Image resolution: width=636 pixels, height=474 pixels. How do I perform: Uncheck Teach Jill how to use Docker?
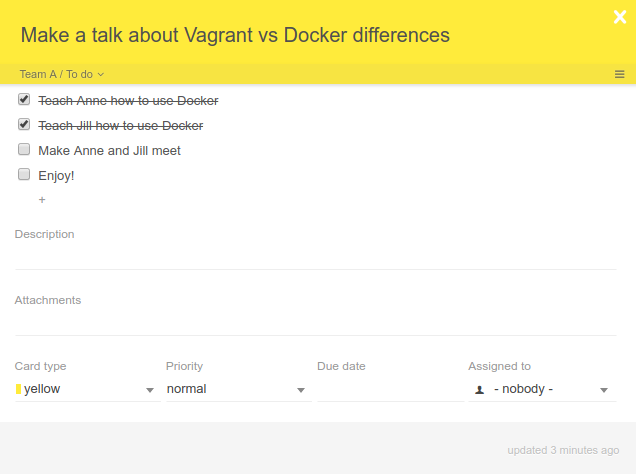(24, 125)
